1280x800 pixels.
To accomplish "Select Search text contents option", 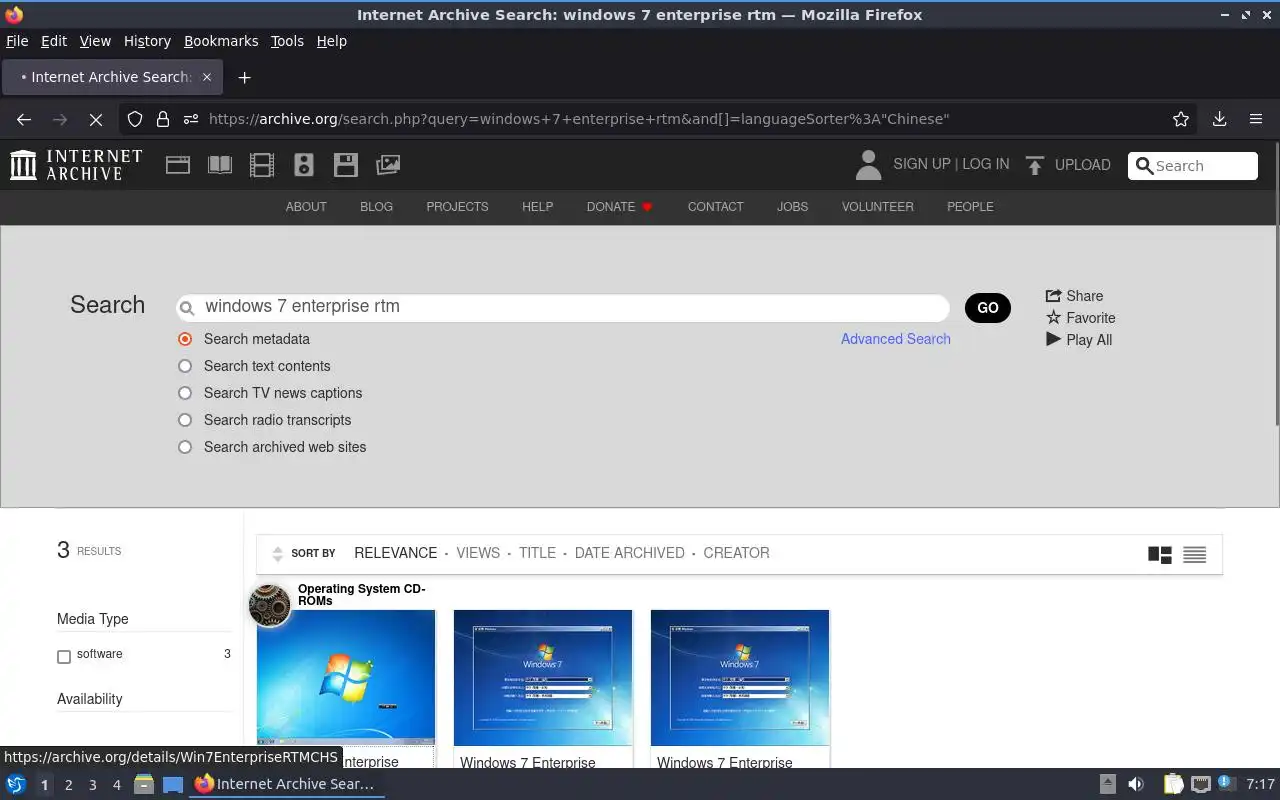I will [185, 366].
